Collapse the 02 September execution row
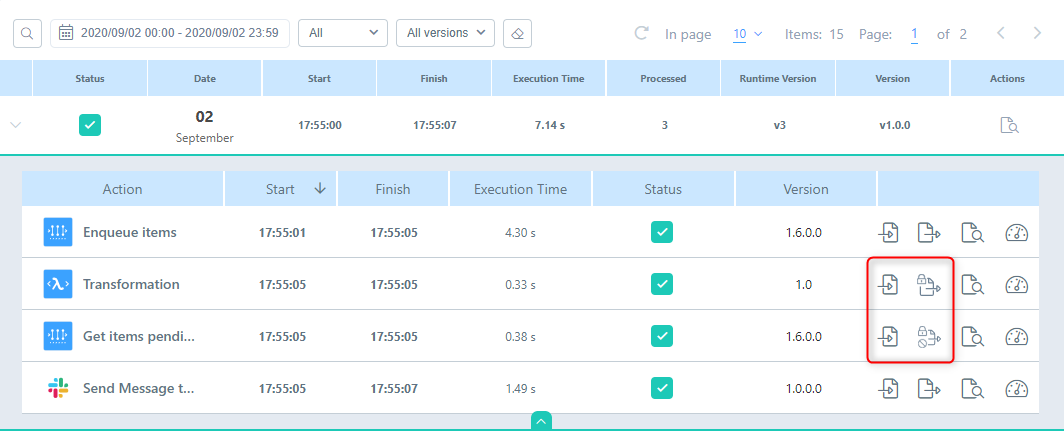The width and height of the screenshot is (1064, 431). click(x=16, y=126)
